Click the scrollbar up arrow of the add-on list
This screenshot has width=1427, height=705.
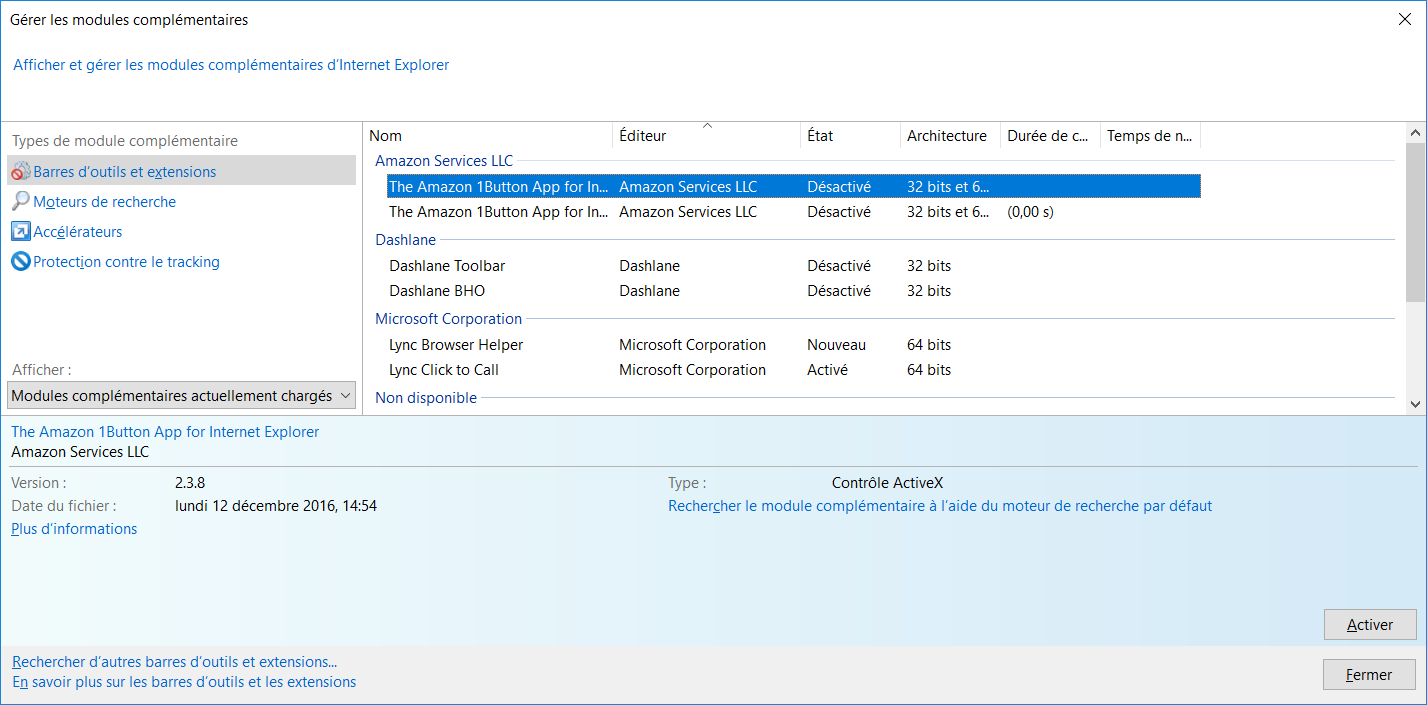[x=1415, y=132]
